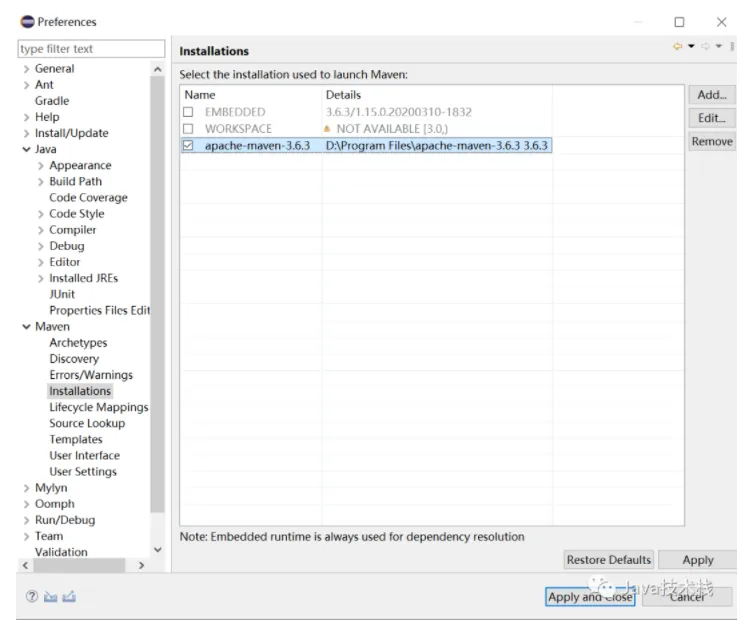The height and width of the screenshot is (623, 740).
Task: Expand the Code Style node
Action: [41, 214]
